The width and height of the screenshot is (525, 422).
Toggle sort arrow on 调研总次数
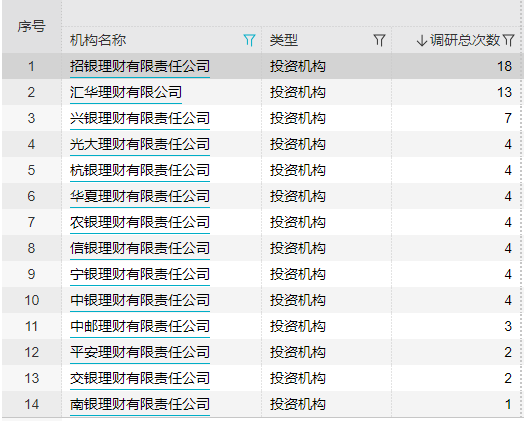(x=422, y=41)
